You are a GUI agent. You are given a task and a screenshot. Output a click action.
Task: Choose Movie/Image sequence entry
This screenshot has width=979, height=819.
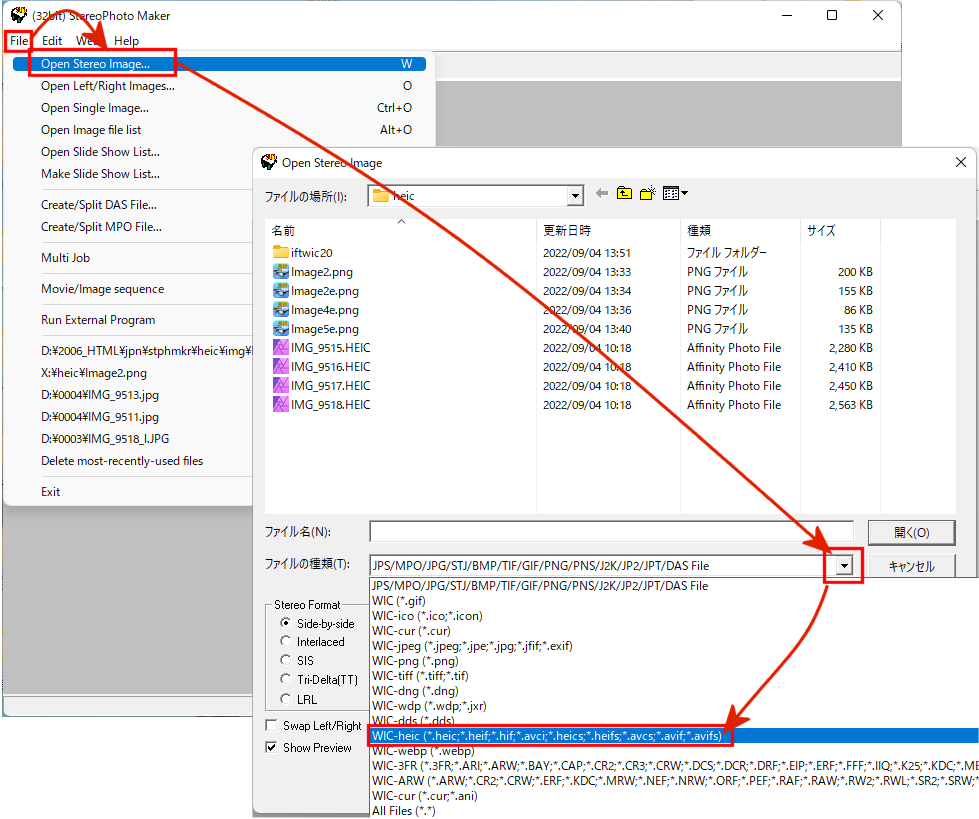coord(102,289)
